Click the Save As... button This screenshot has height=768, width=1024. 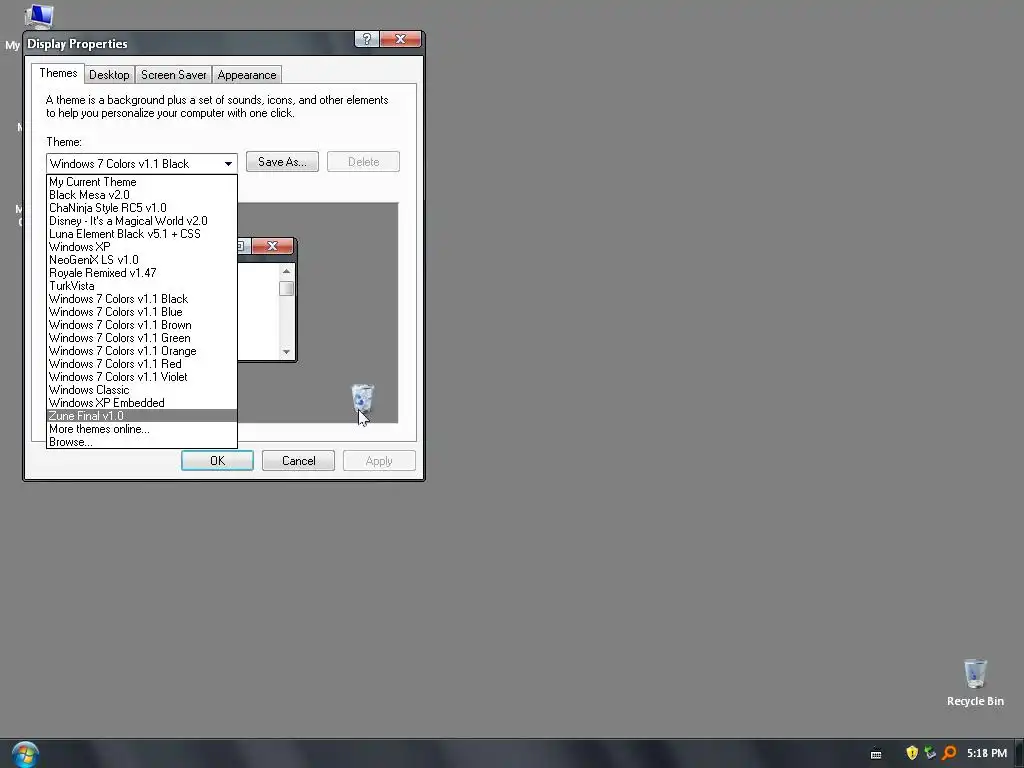click(x=282, y=162)
